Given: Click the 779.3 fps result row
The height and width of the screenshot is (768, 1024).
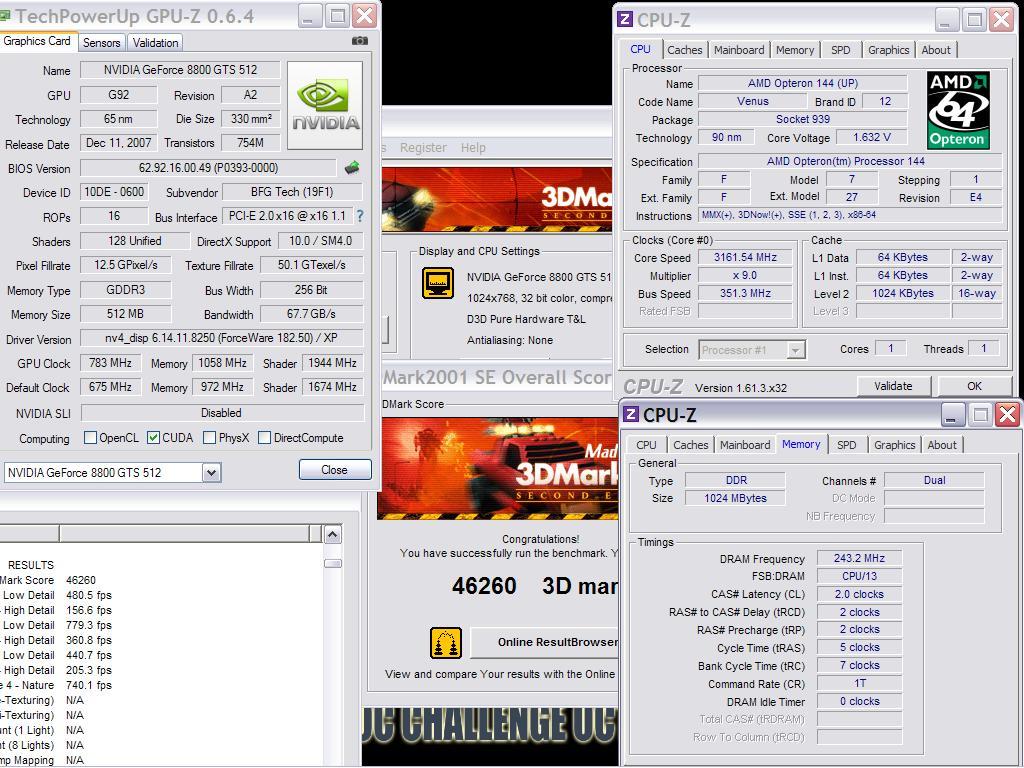Looking at the screenshot, I should pyautogui.click(x=89, y=625).
